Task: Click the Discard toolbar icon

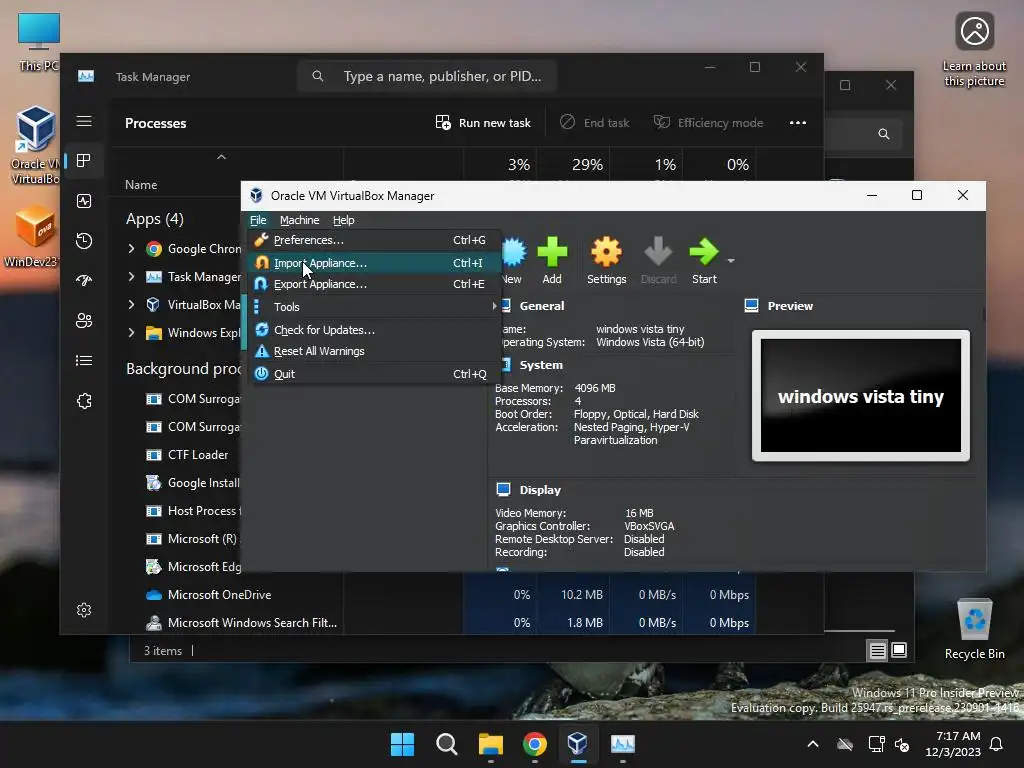Action: tap(658, 260)
